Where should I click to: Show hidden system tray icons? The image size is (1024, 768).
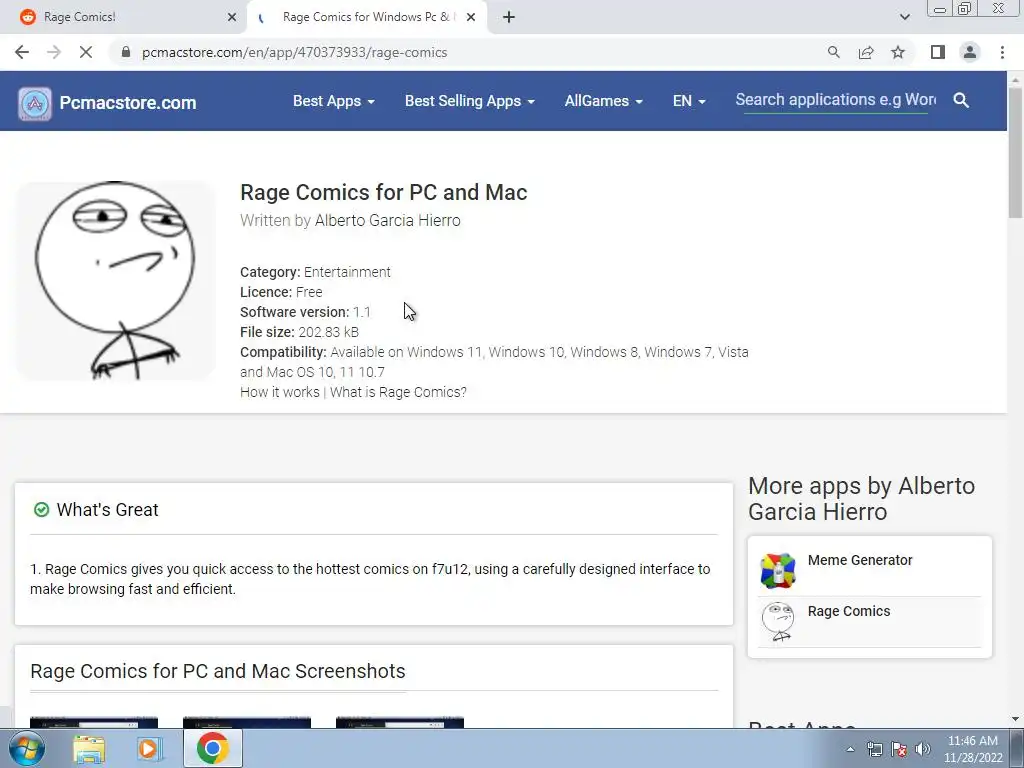tap(850, 750)
